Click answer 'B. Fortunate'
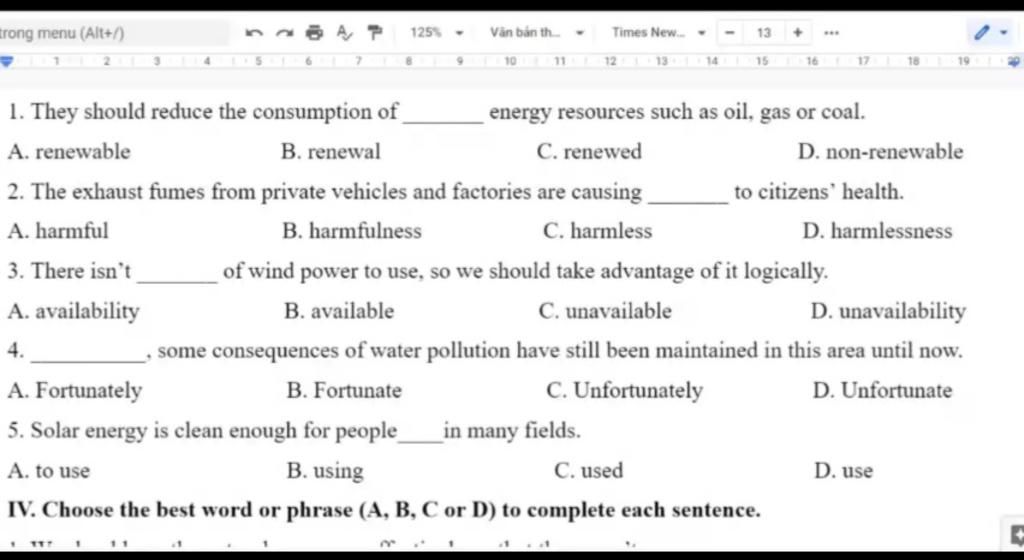 [x=344, y=391]
